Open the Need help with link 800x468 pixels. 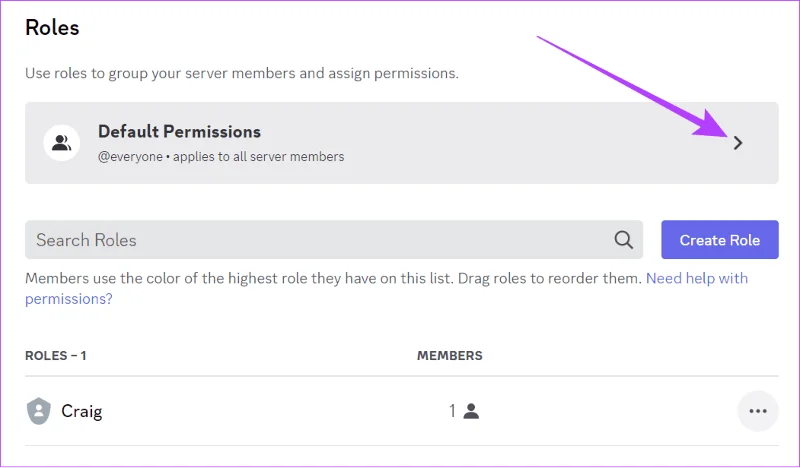point(697,278)
